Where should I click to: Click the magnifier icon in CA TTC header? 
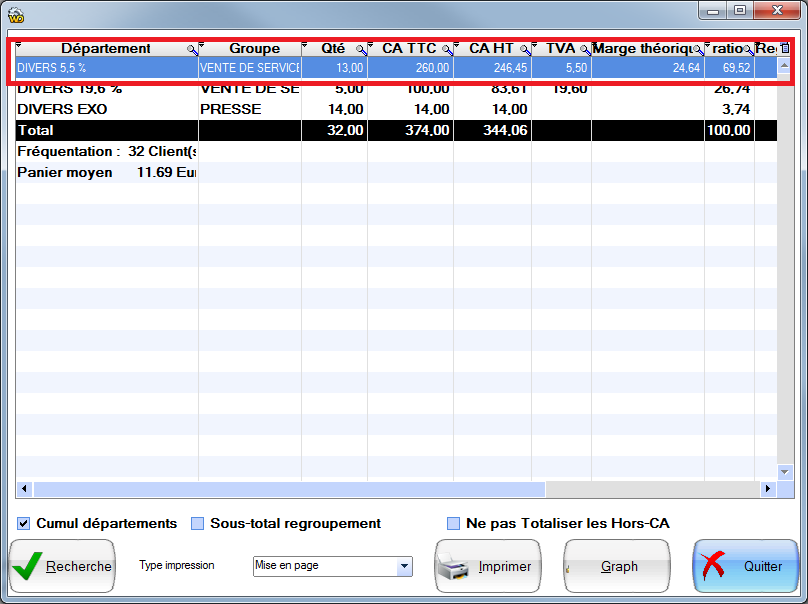click(x=446, y=49)
